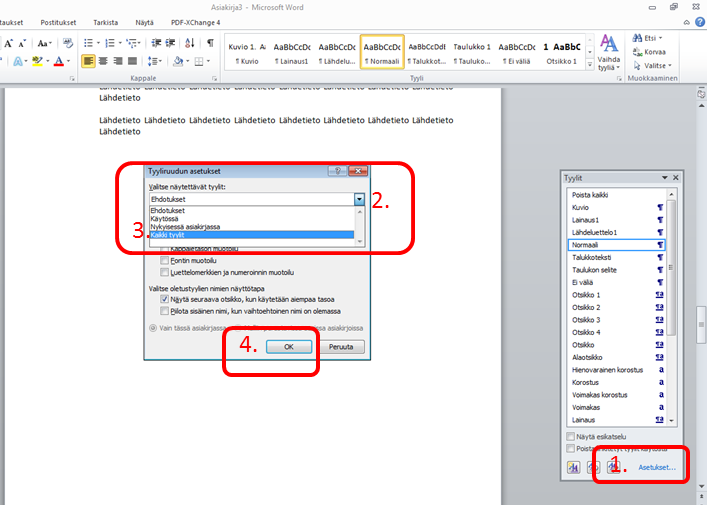Check Piilota sisäinen nimi checkbox
Viewport: 707px width, 505px height.
(x=165, y=311)
